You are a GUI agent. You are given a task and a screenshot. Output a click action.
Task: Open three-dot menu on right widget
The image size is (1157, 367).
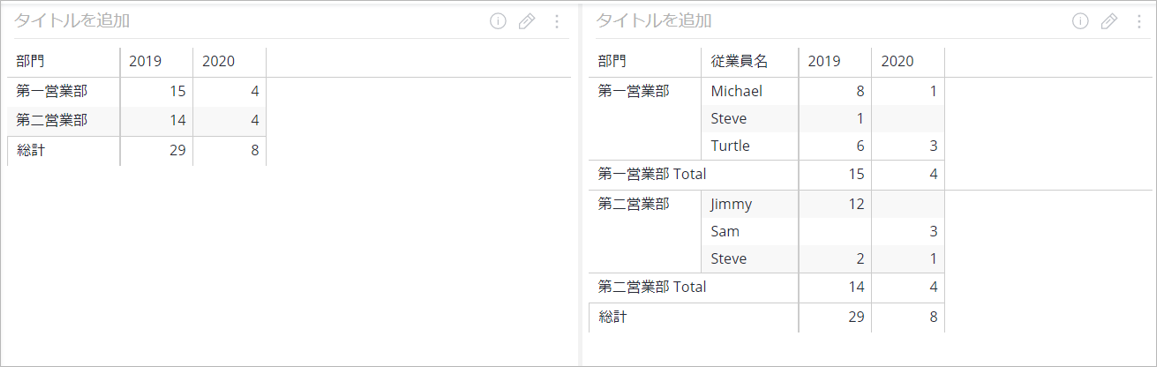1139,21
